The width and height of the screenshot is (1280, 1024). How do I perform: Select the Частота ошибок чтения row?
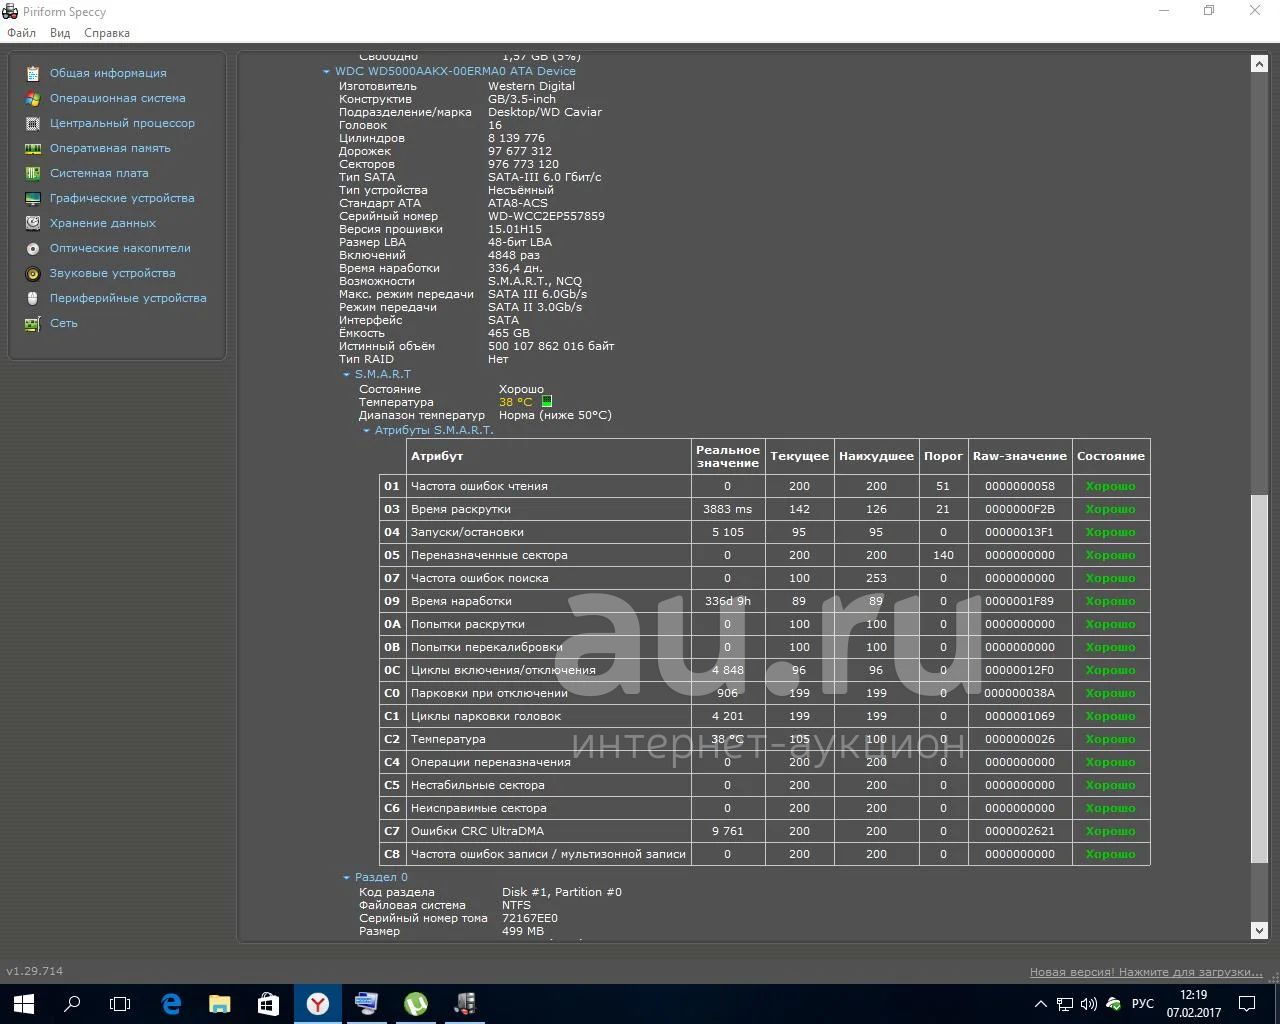click(765, 486)
